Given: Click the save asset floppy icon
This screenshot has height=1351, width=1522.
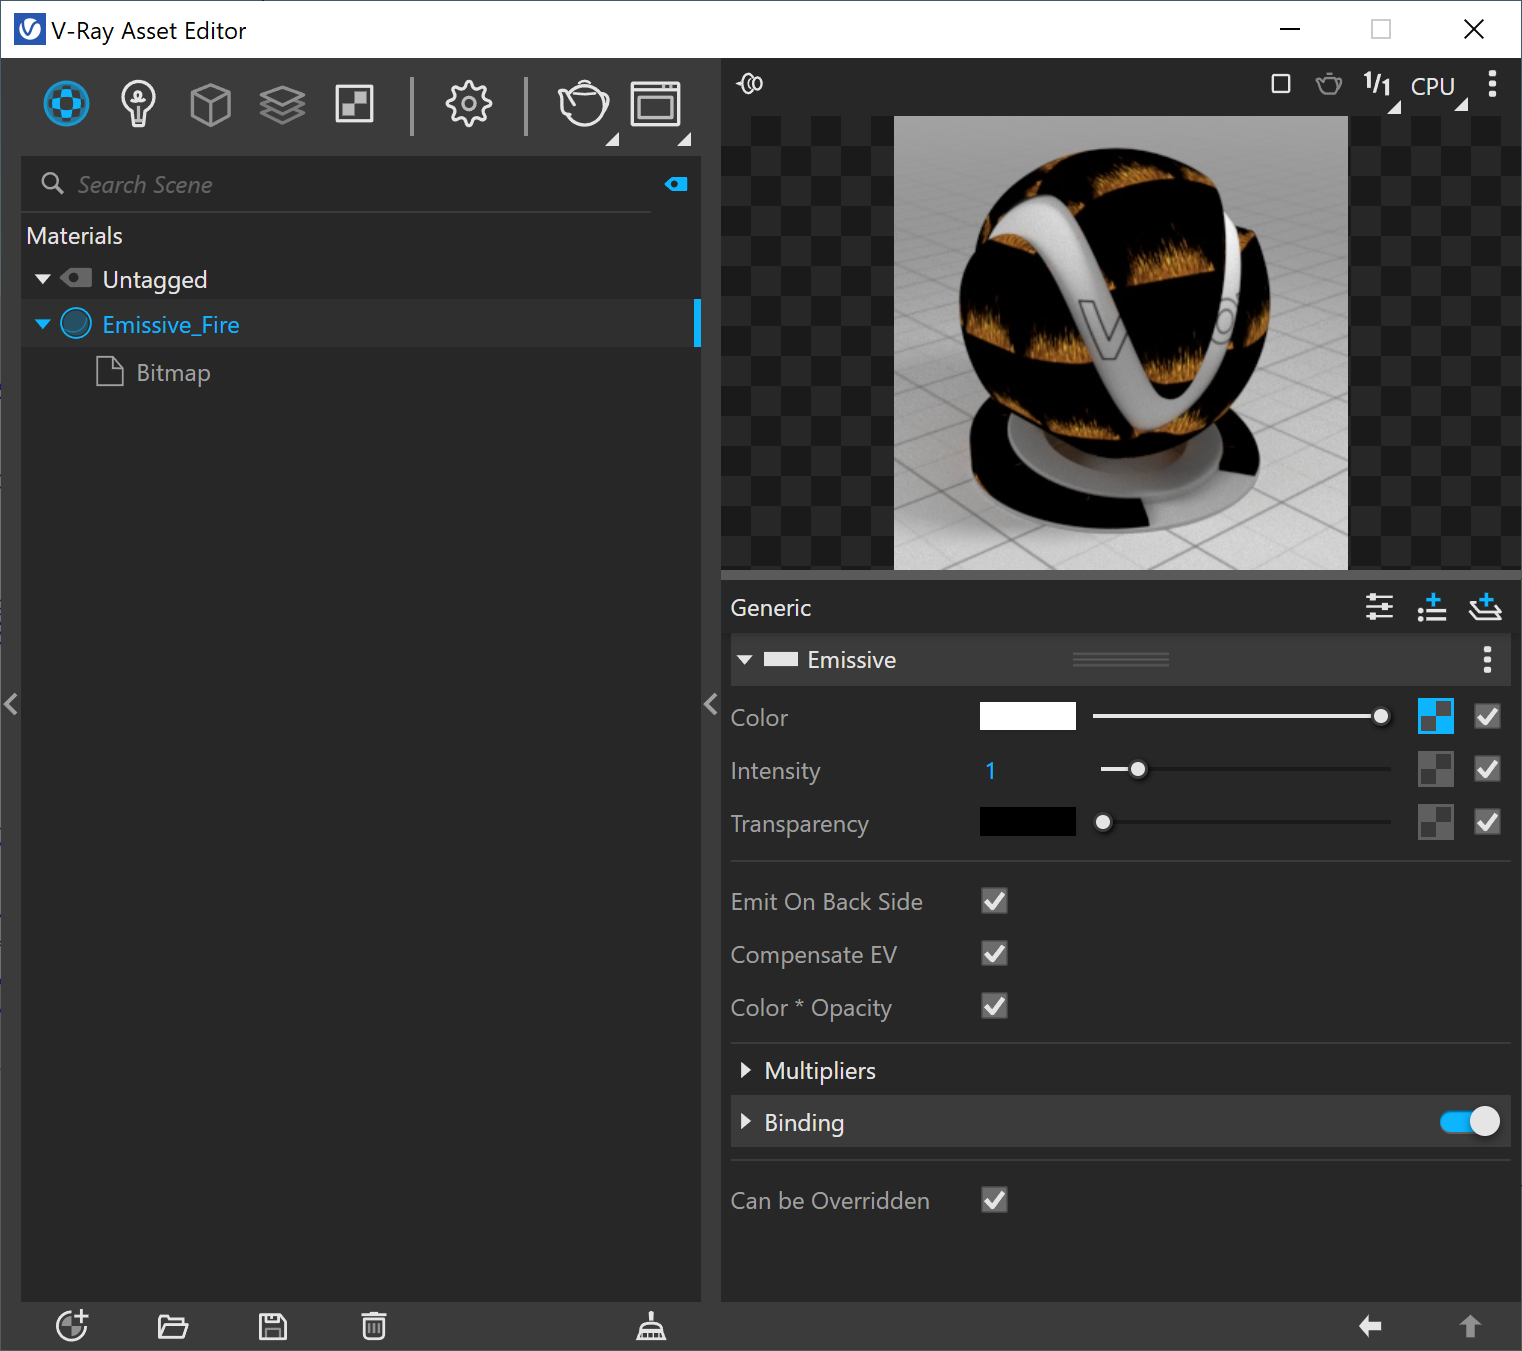Looking at the screenshot, I should [273, 1327].
